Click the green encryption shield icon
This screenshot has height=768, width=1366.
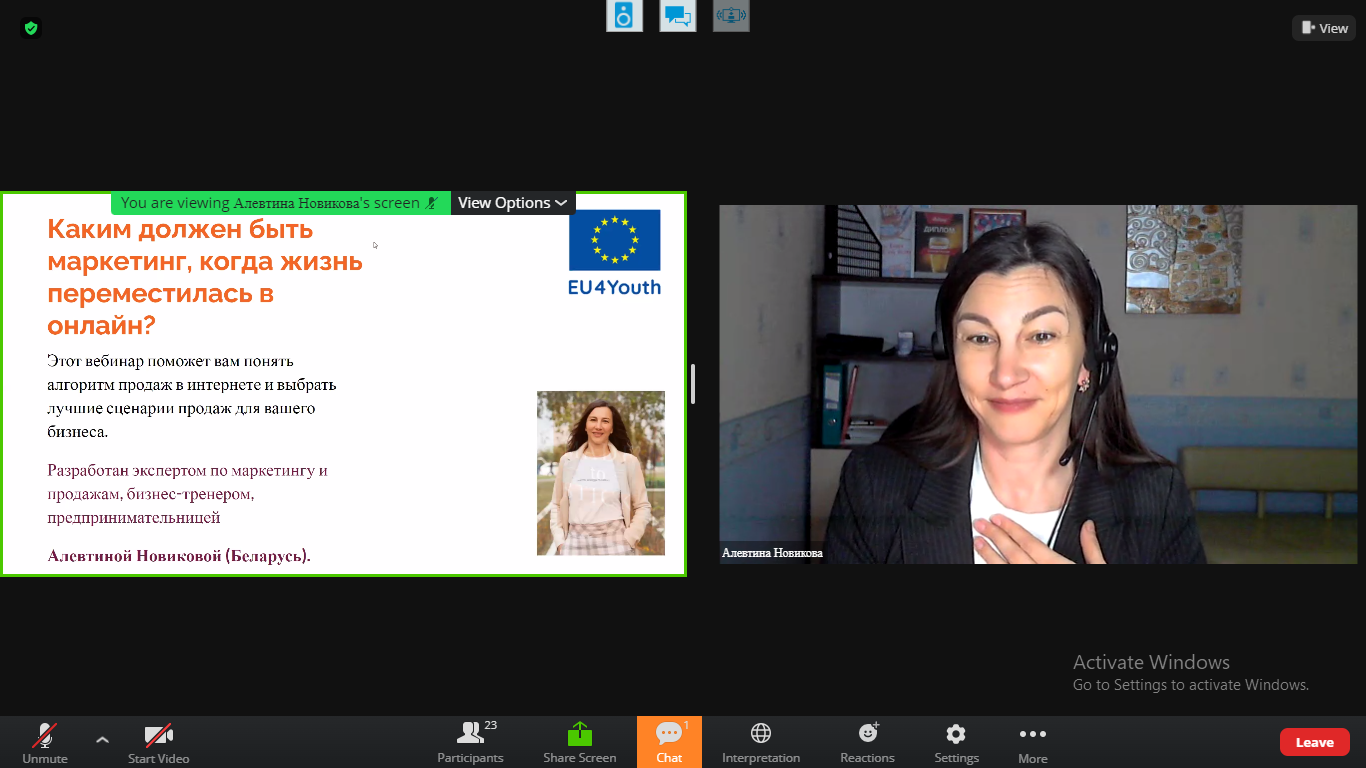coord(31,28)
